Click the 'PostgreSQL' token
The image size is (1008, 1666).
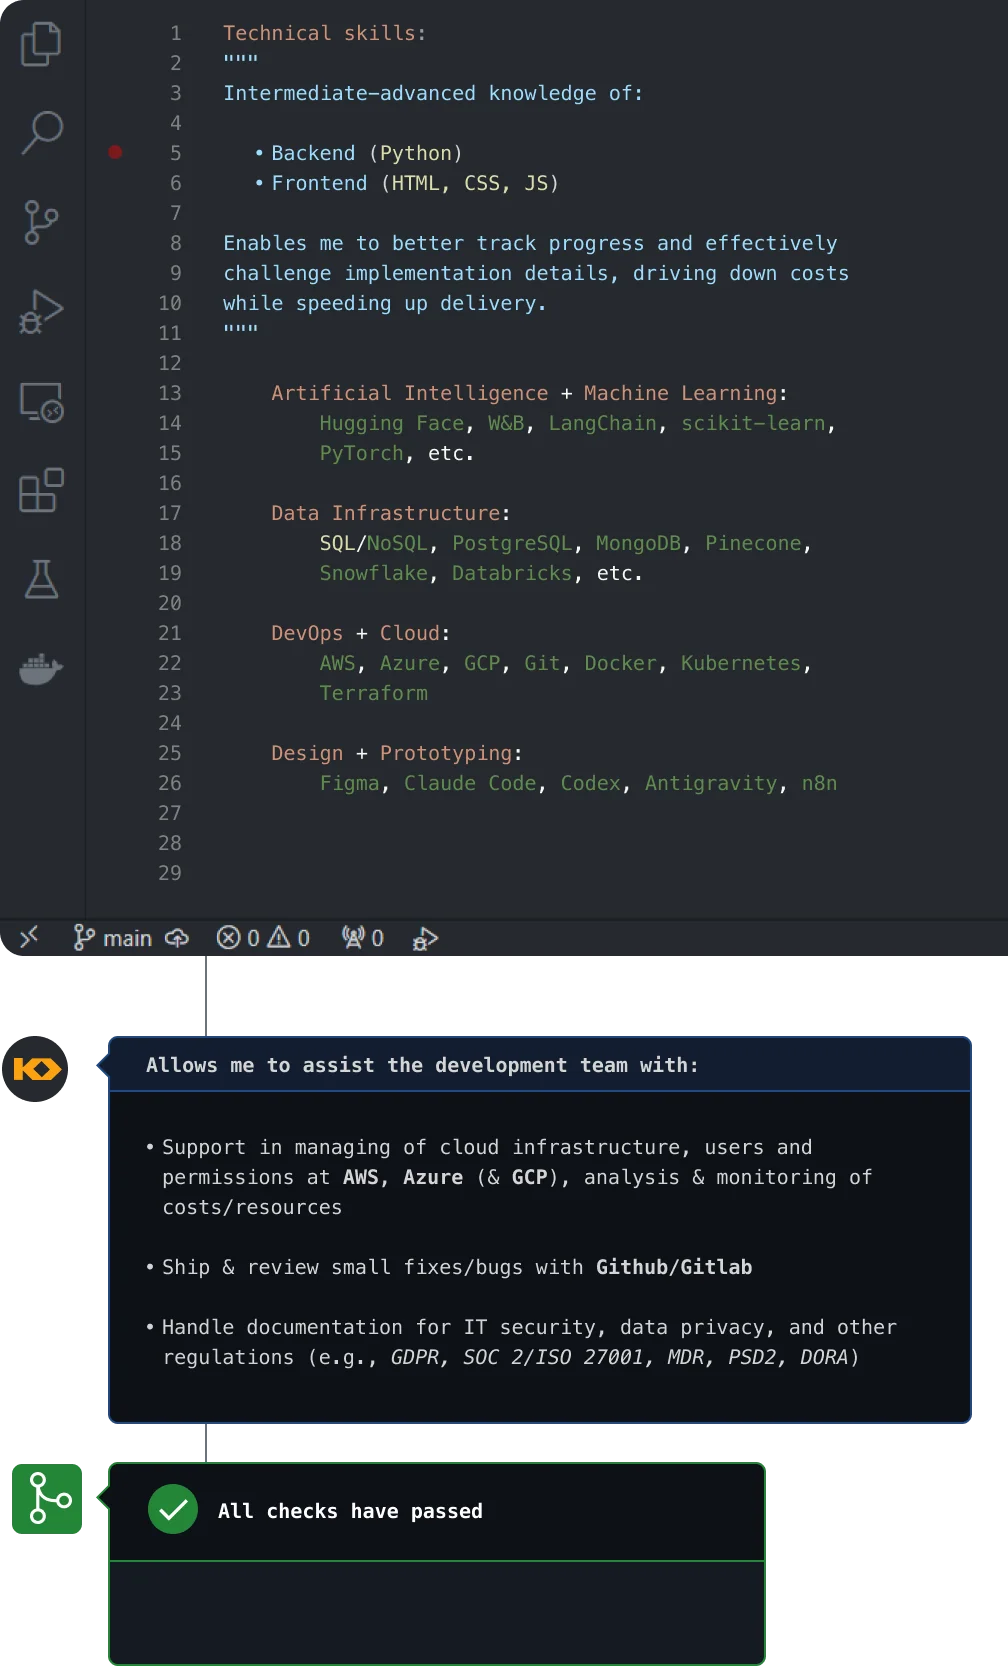(x=512, y=543)
